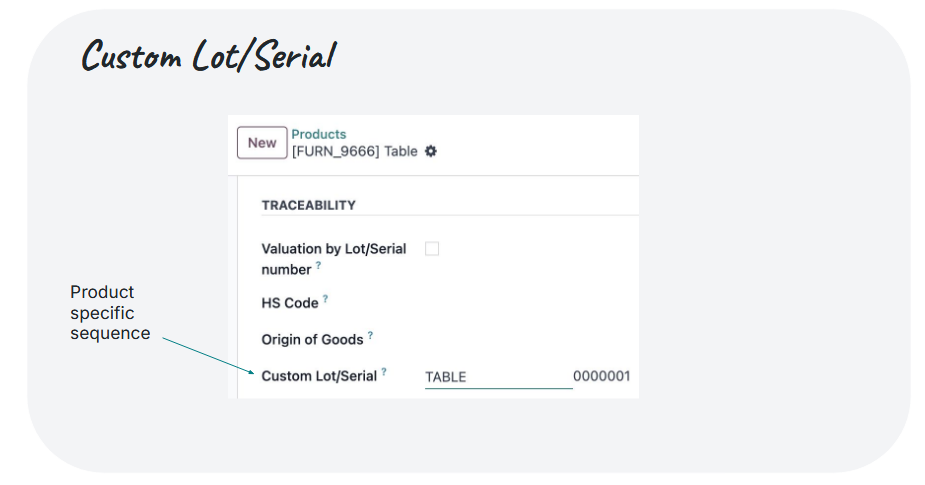The image size is (925, 485).
Task: Go back to the Products breadcrumb
Action: click(319, 135)
